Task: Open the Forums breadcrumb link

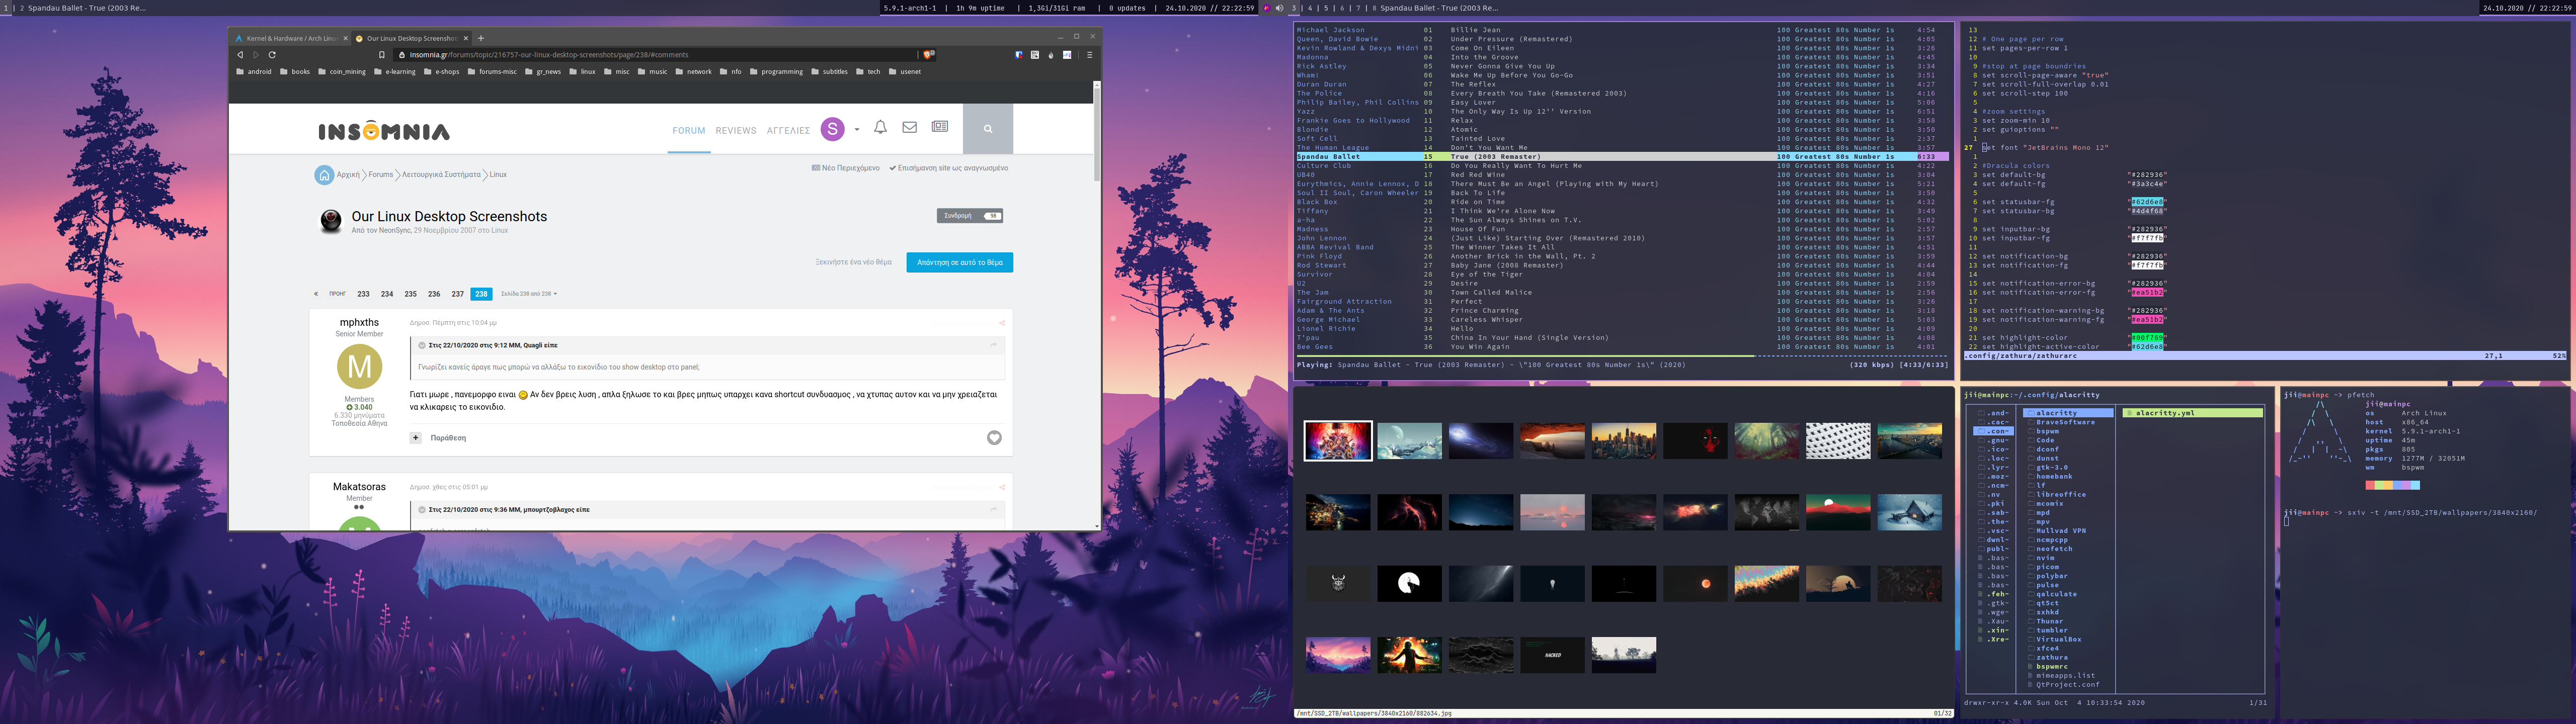Action: (x=381, y=175)
